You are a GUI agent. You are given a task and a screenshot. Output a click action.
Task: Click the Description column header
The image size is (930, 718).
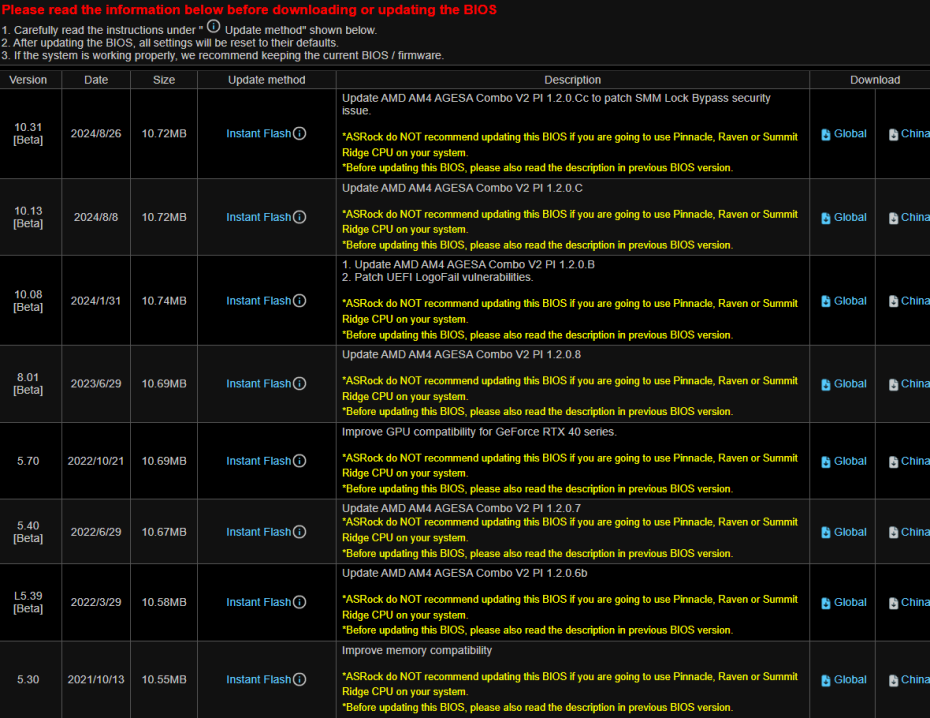(x=572, y=79)
